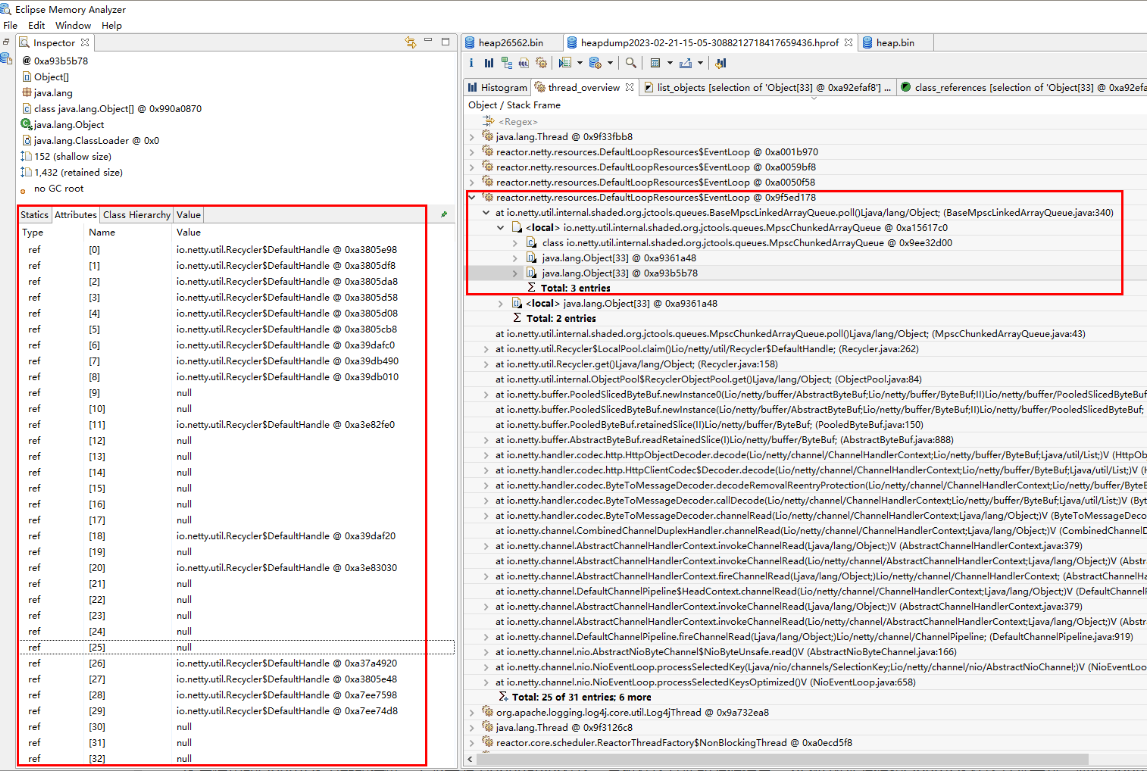Image resolution: width=1147 pixels, height=771 pixels.
Task: Open the Window menu
Action: (x=73, y=26)
